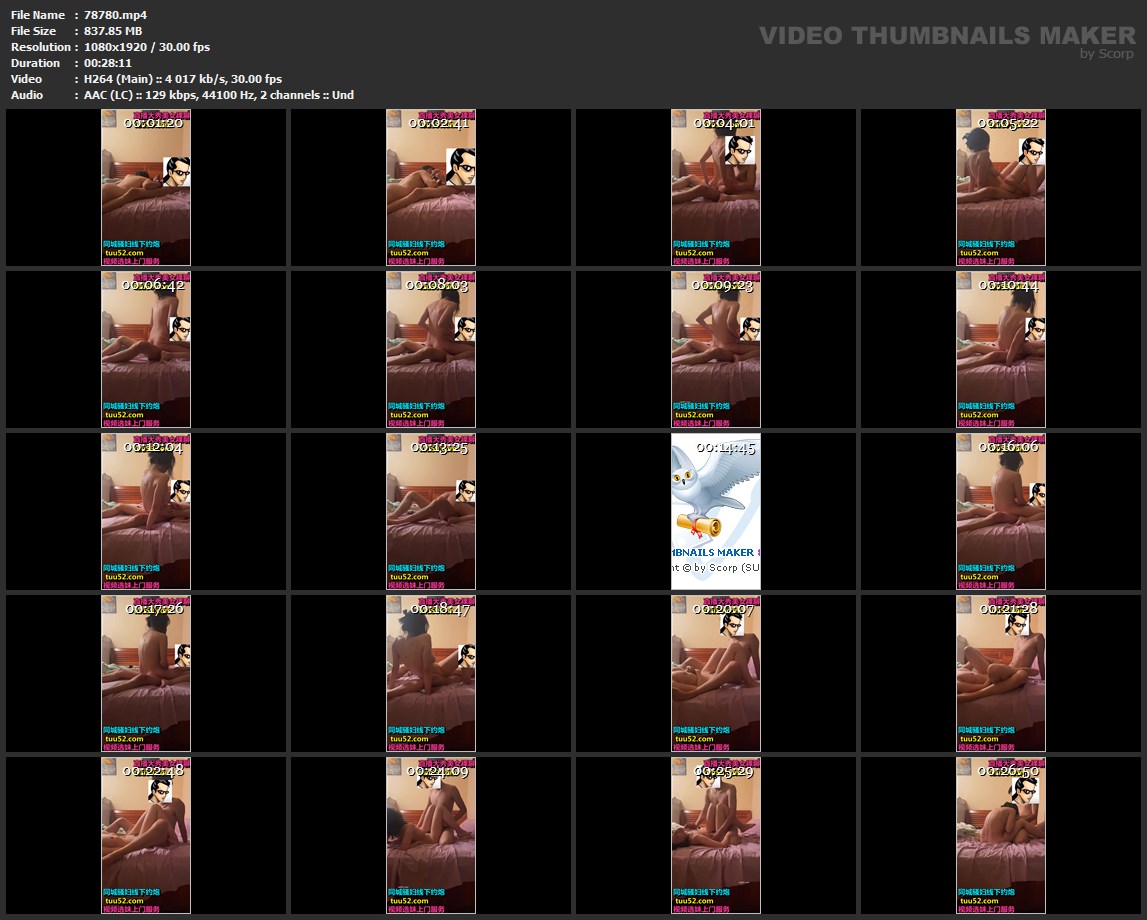Image resolution: width=1147 pixels, height=920 pixels.
Task: Click the thumbnail marked 00:12:04
Action: [x=146, y=511]
